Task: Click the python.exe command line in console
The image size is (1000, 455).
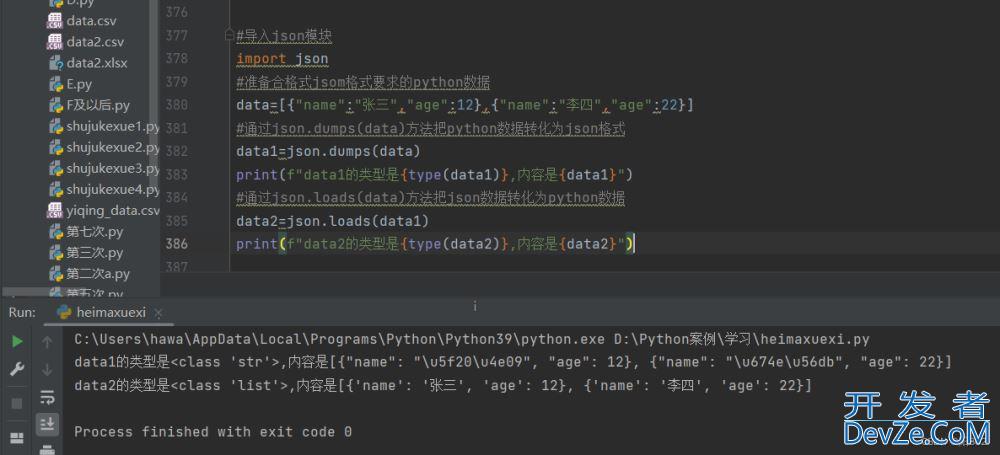Action: (471, 339)
